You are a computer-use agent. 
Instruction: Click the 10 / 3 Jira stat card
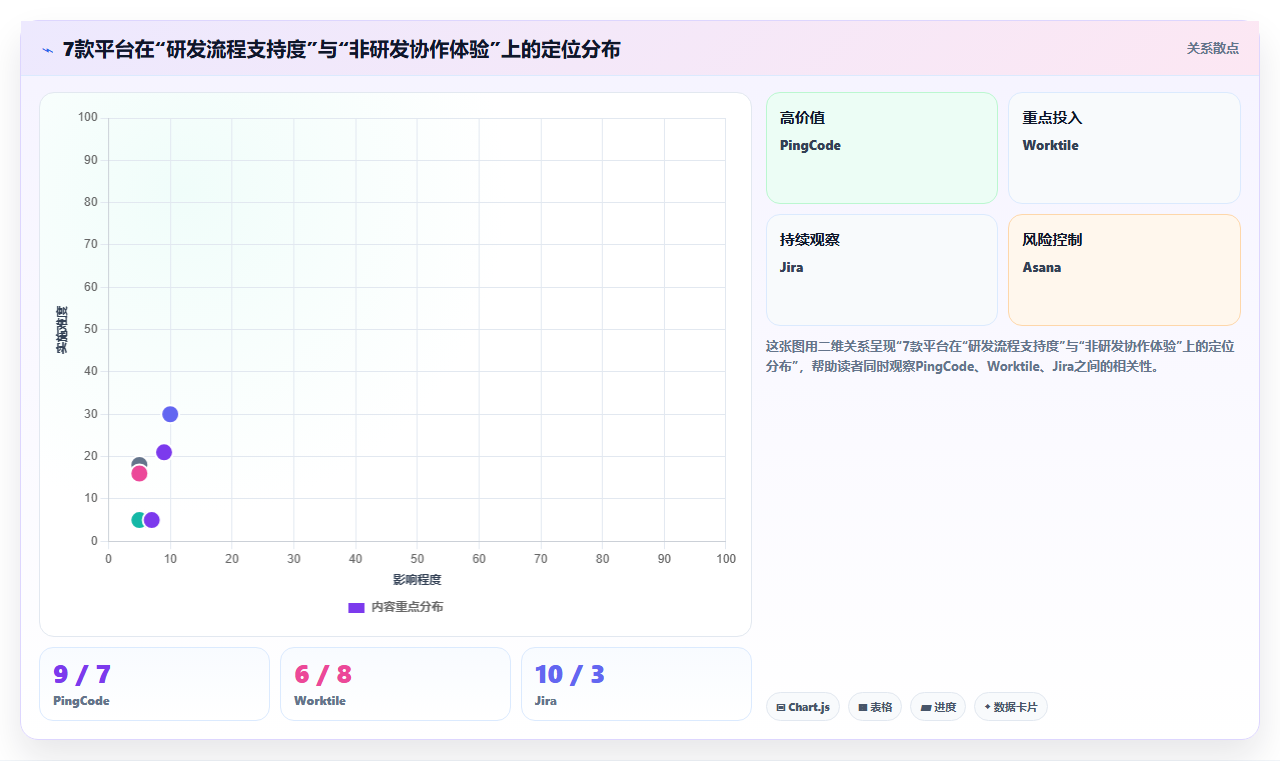point(636,684)
